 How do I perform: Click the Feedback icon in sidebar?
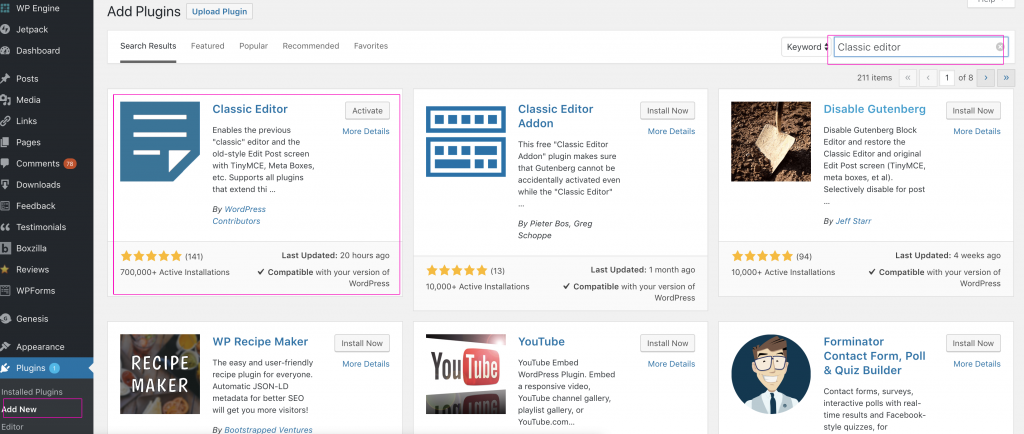pos(5,206)
